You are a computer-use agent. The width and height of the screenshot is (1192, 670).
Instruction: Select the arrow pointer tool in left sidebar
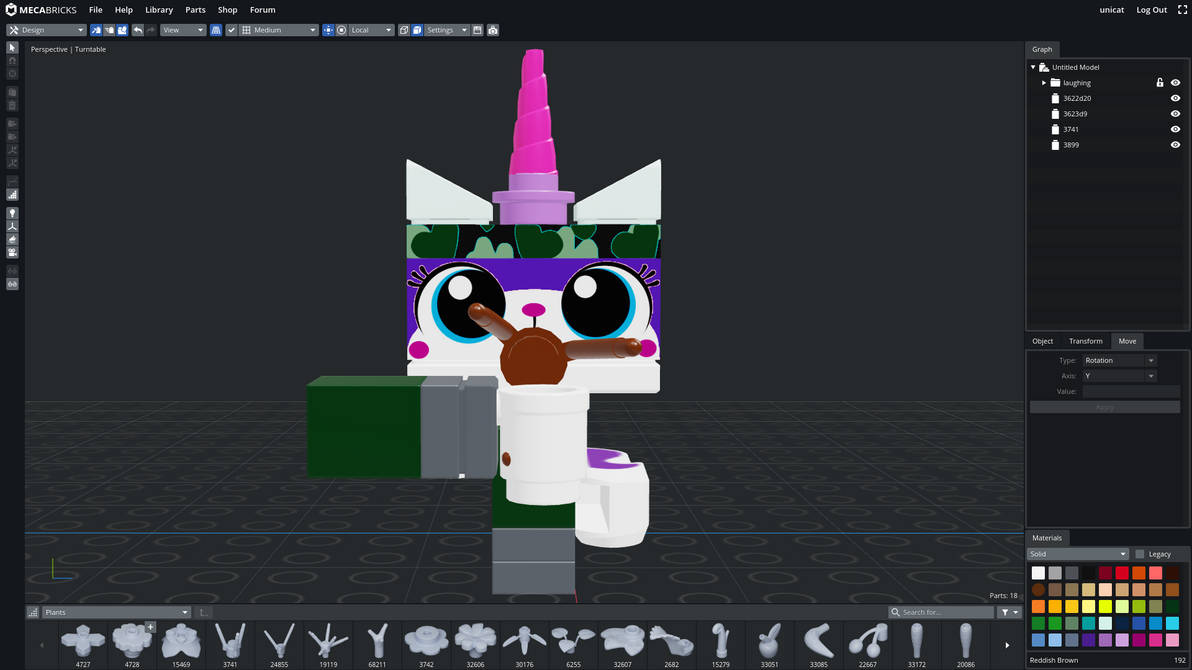pos(12,47)
